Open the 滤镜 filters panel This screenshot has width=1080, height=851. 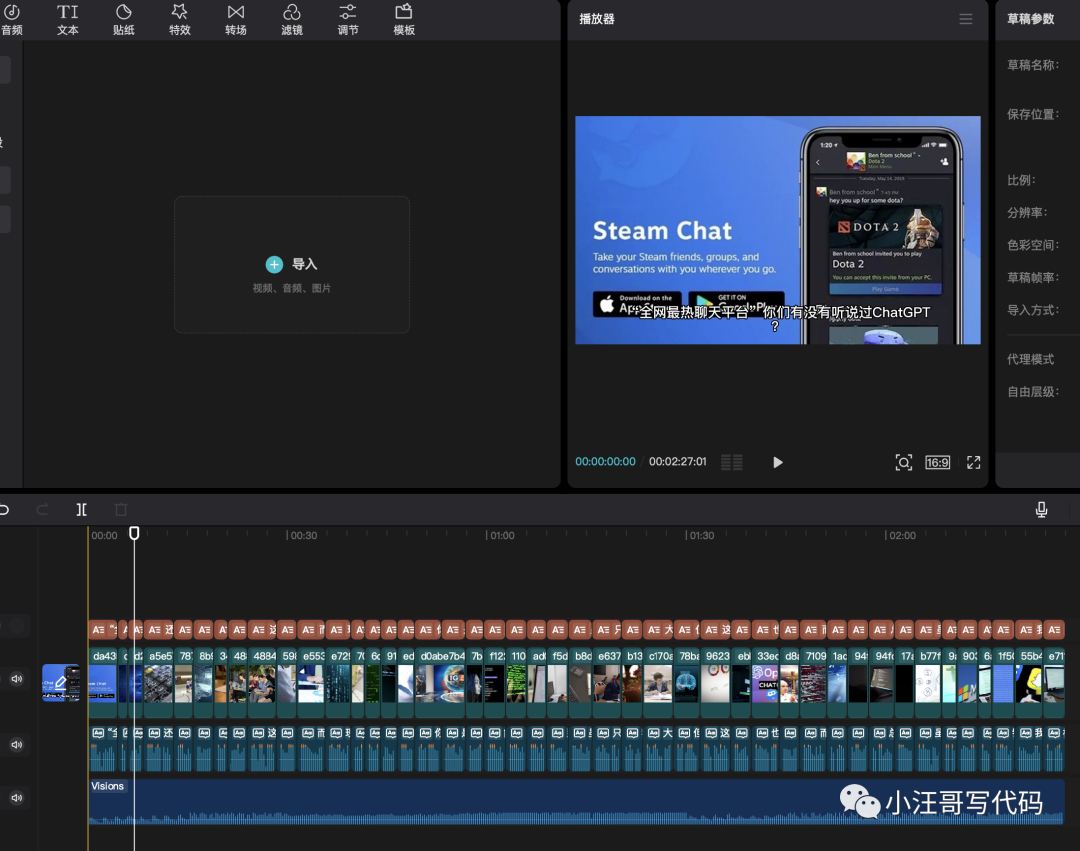click(x=292, y=19)
